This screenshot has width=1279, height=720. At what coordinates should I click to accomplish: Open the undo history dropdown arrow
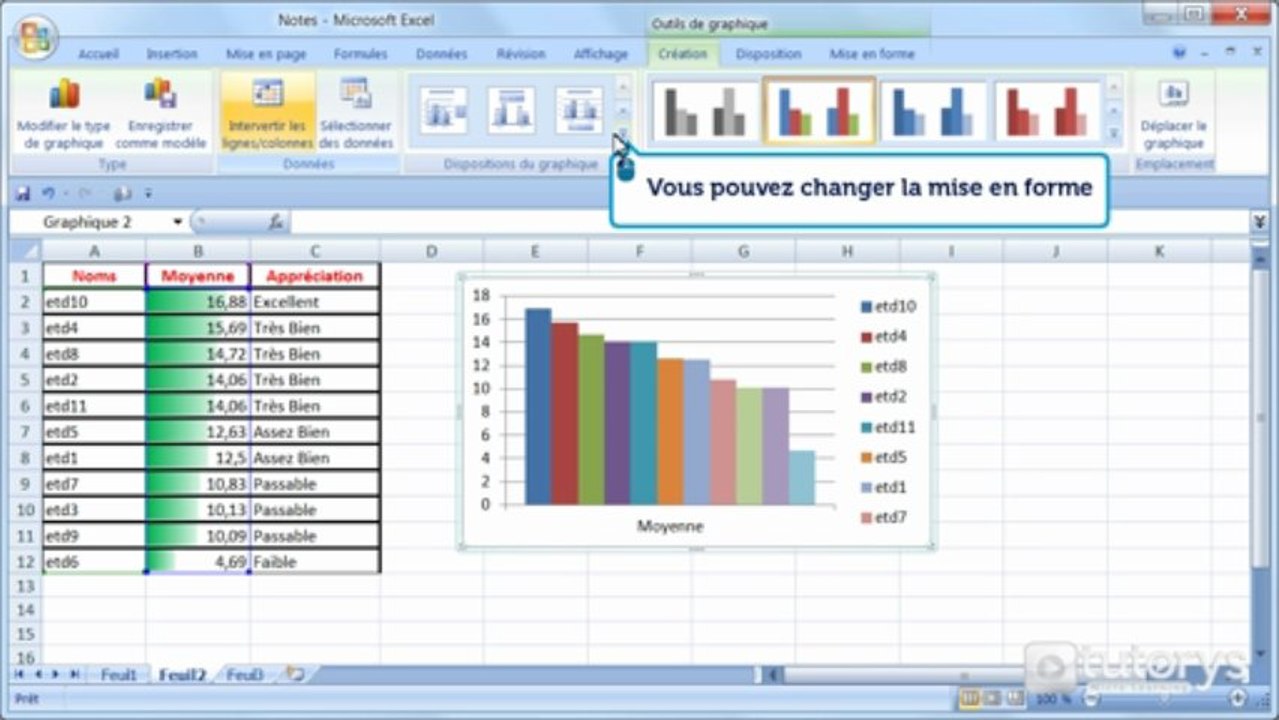pyautogui.click(x=64, y=193)
